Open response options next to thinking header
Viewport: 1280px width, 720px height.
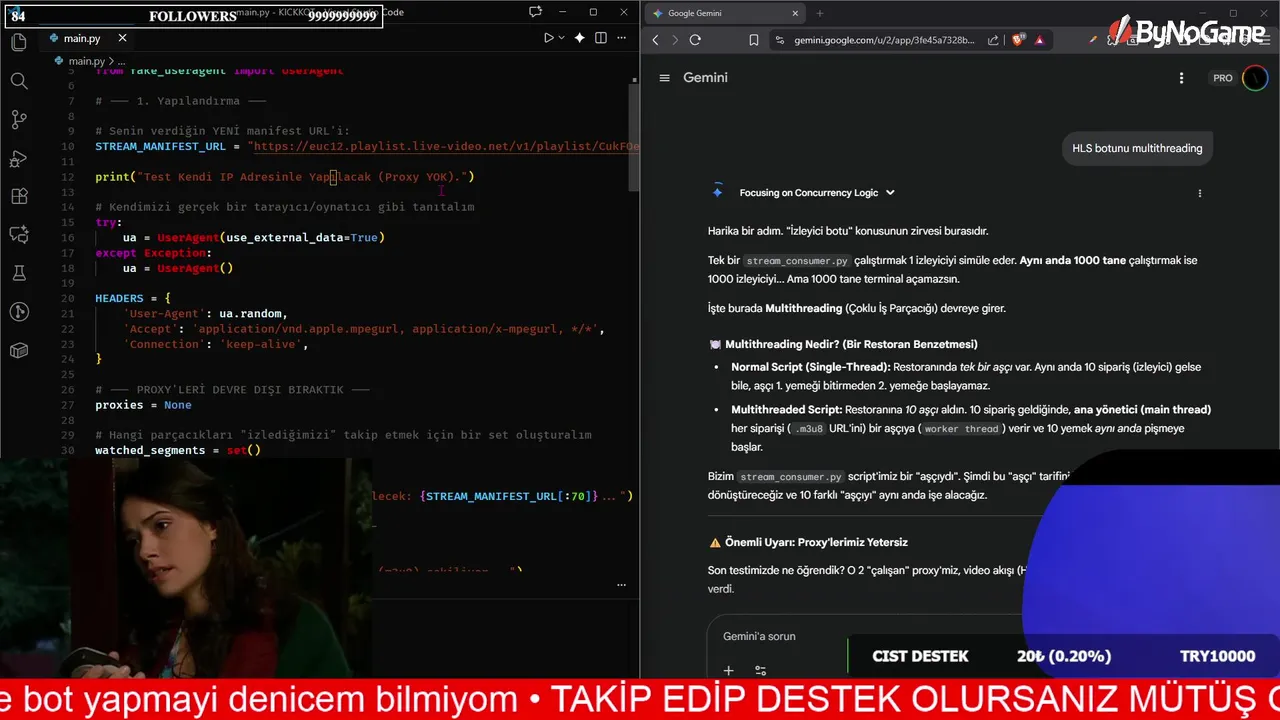coord(1200,193)
